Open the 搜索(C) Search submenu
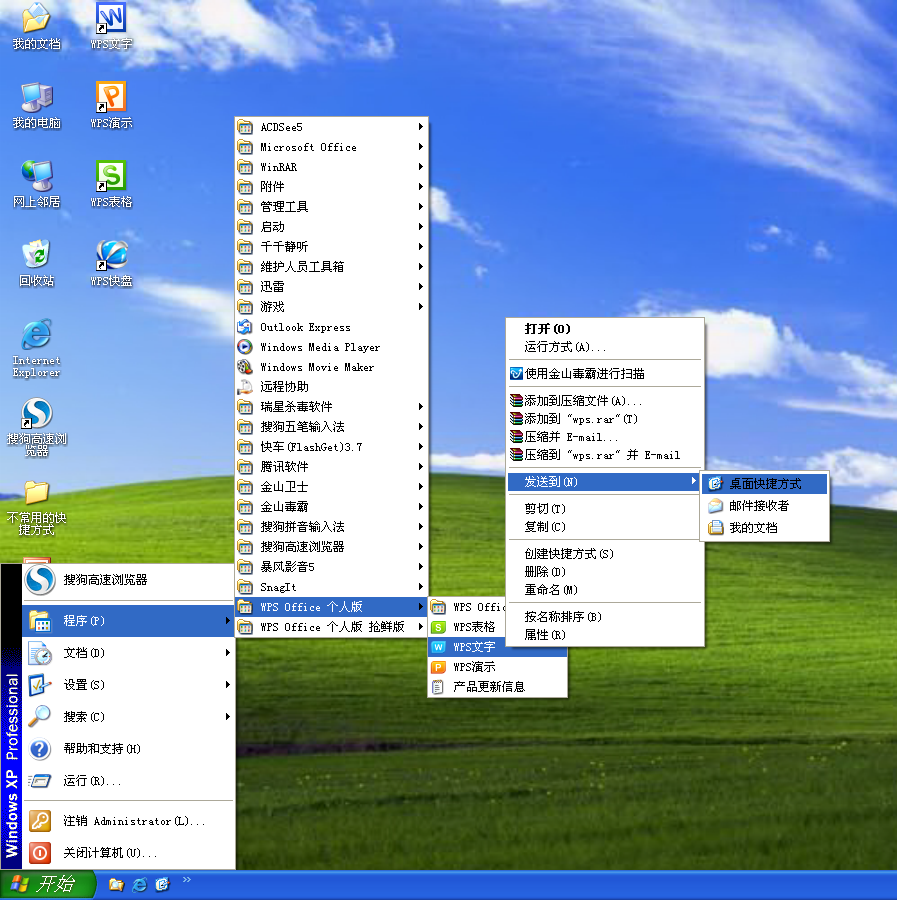The image size is (897, 900). coord(128,717)
